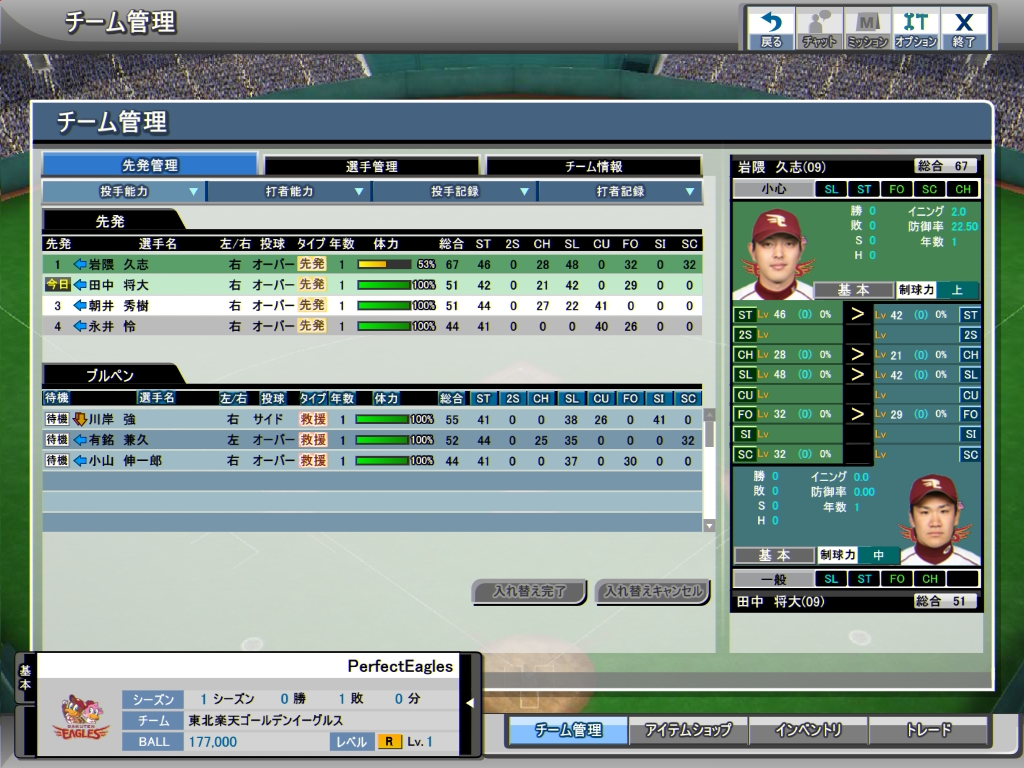Expand the 打者能力 dropdown

point(289,191)
